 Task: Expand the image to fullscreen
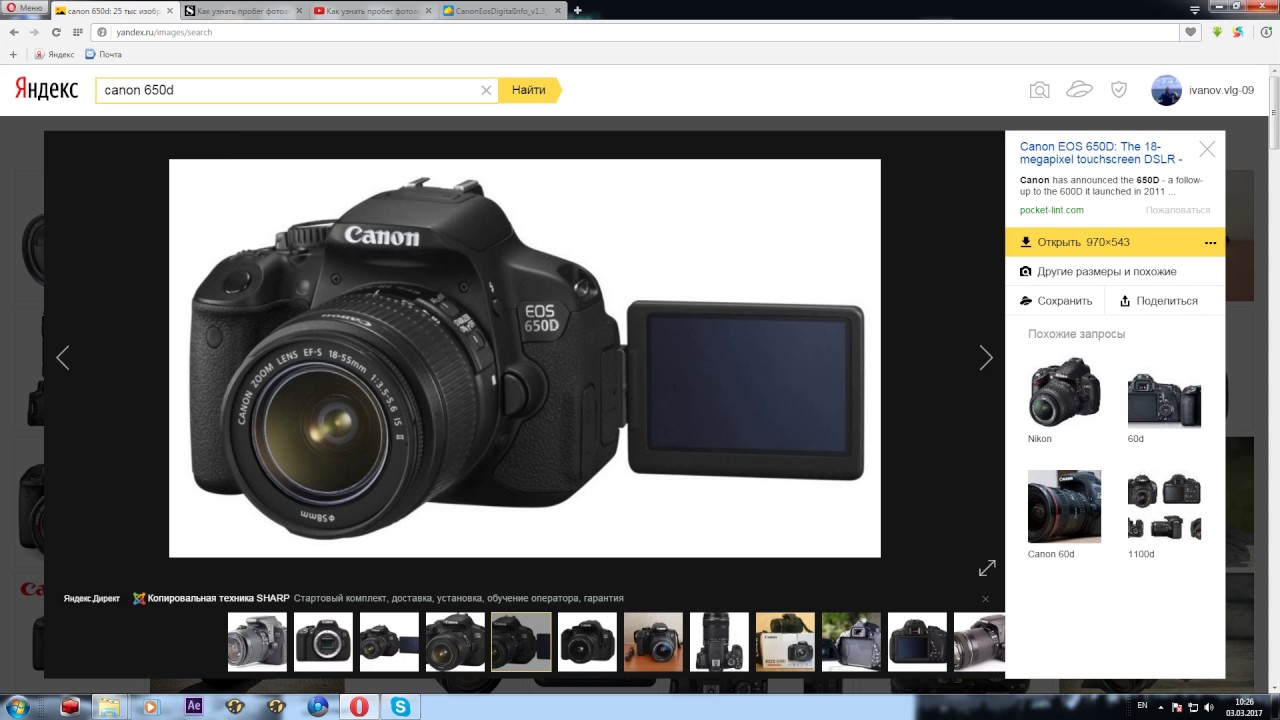pyautogui.click(x=987, y=568)
